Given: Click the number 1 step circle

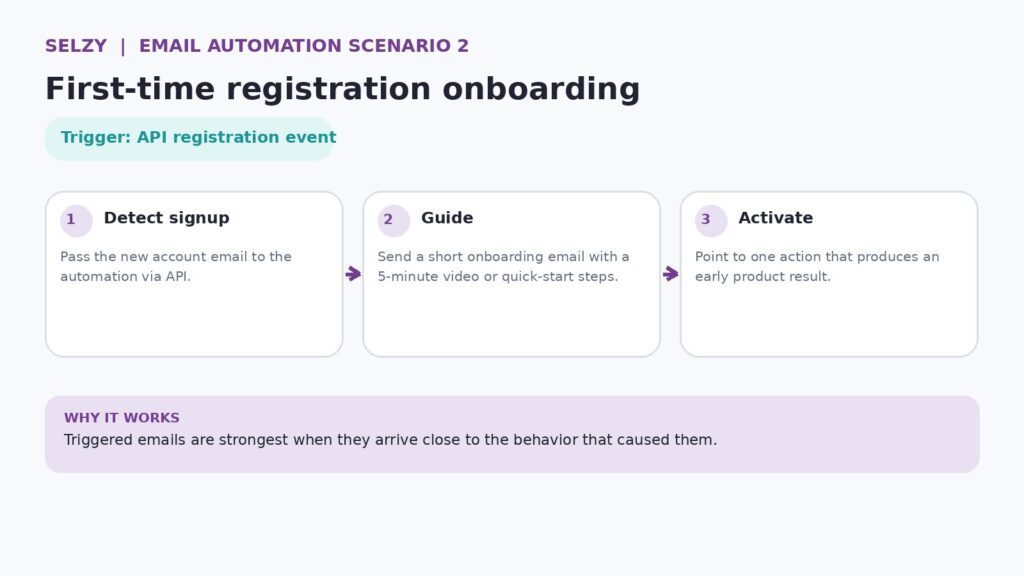Looking at the screenshot, I should (x=76, y=221).
